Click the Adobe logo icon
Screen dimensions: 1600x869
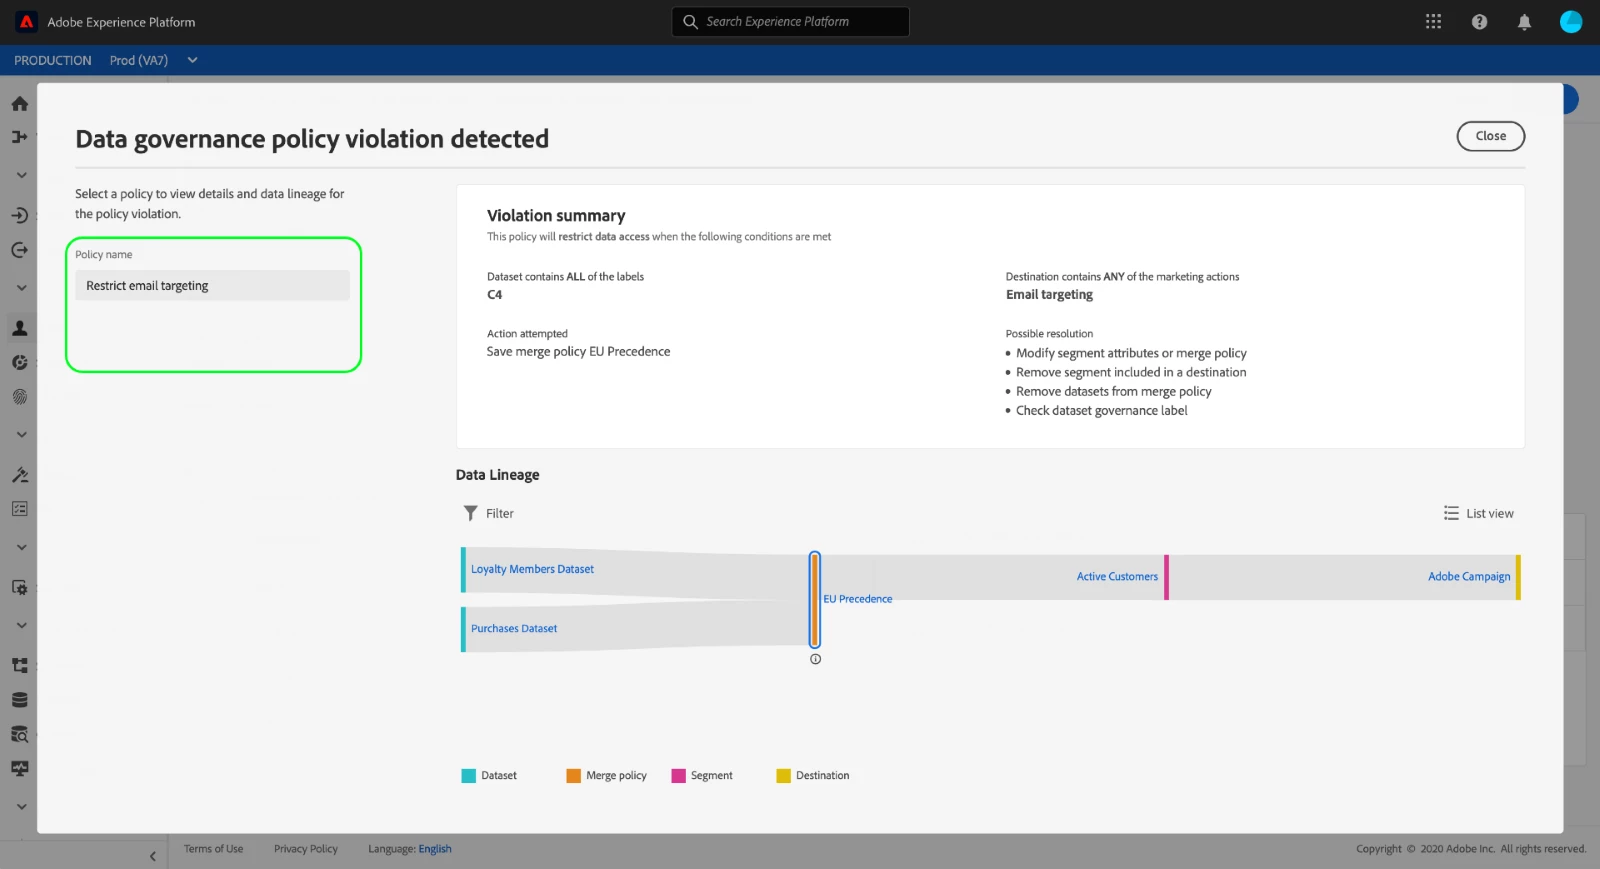[x=27, y=22]
